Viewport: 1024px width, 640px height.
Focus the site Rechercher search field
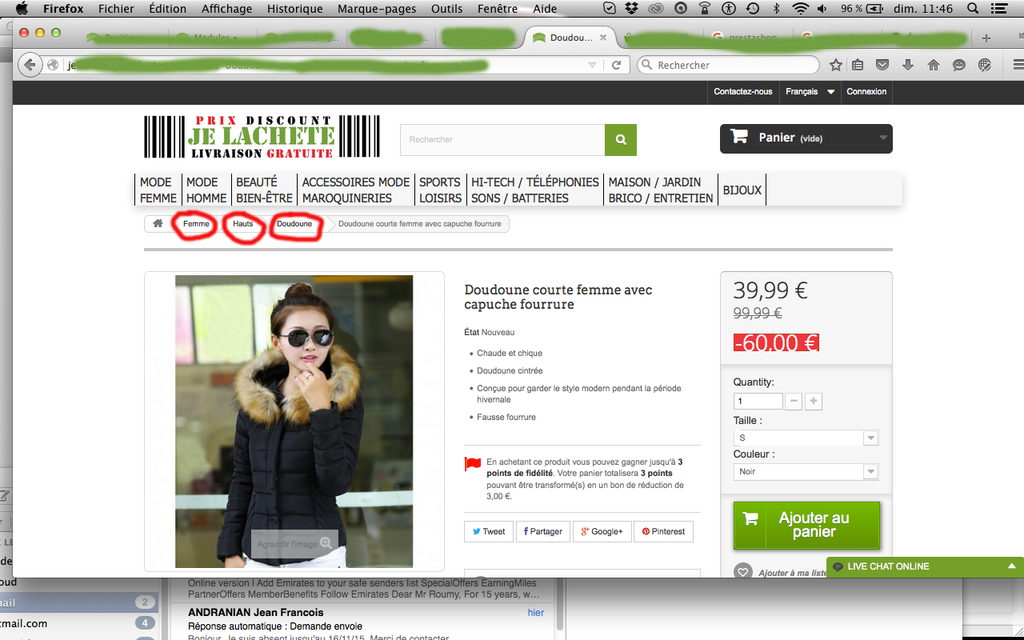[x=503, y=139]
